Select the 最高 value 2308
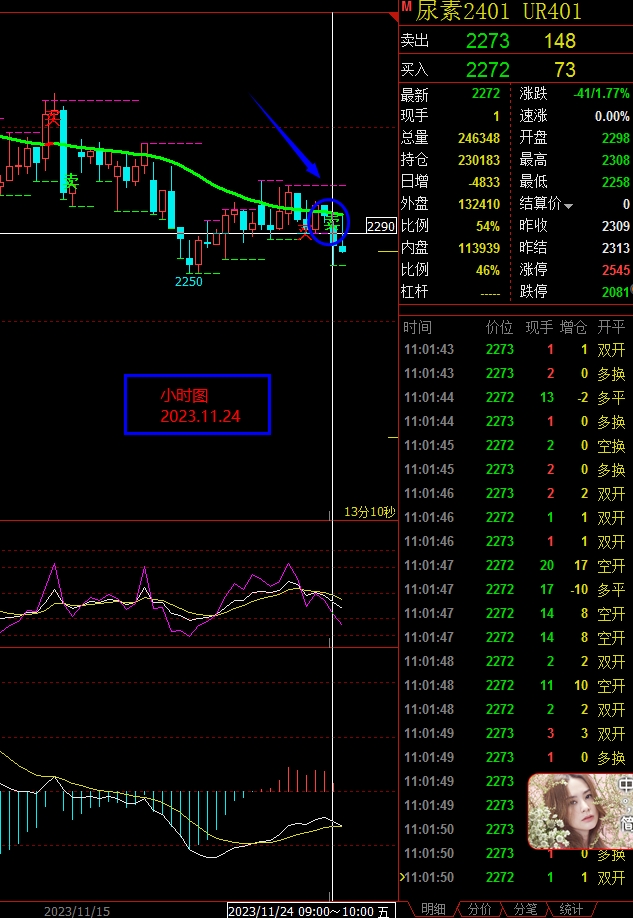 616,160
